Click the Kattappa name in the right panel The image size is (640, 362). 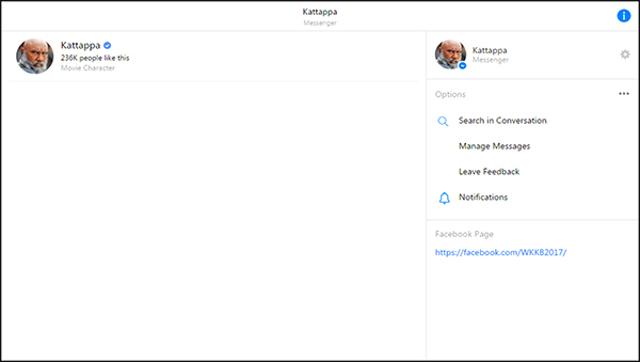tap(489, 50)
